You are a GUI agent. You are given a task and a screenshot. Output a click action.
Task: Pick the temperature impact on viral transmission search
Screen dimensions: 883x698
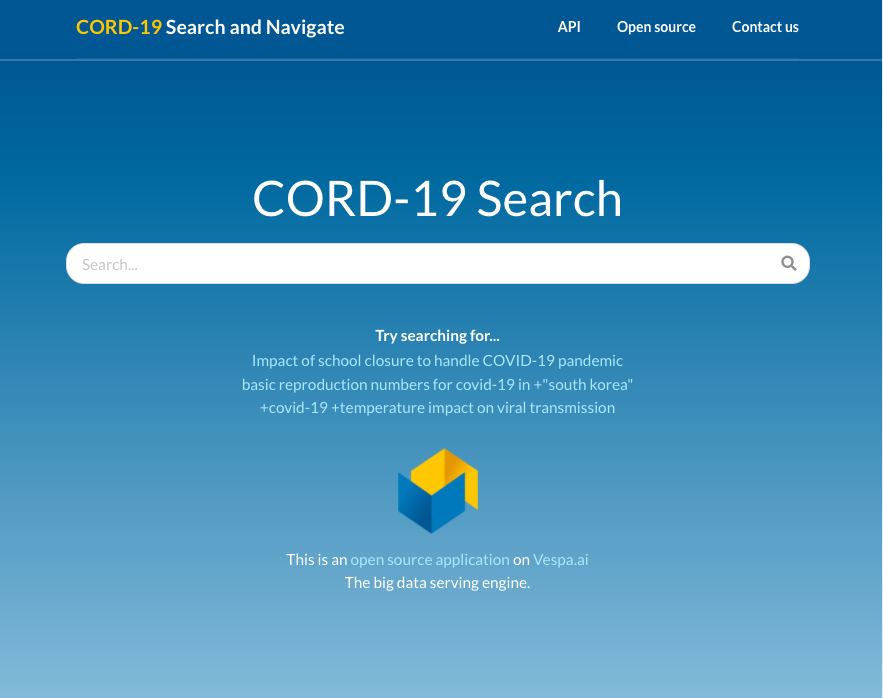[437, 408]
